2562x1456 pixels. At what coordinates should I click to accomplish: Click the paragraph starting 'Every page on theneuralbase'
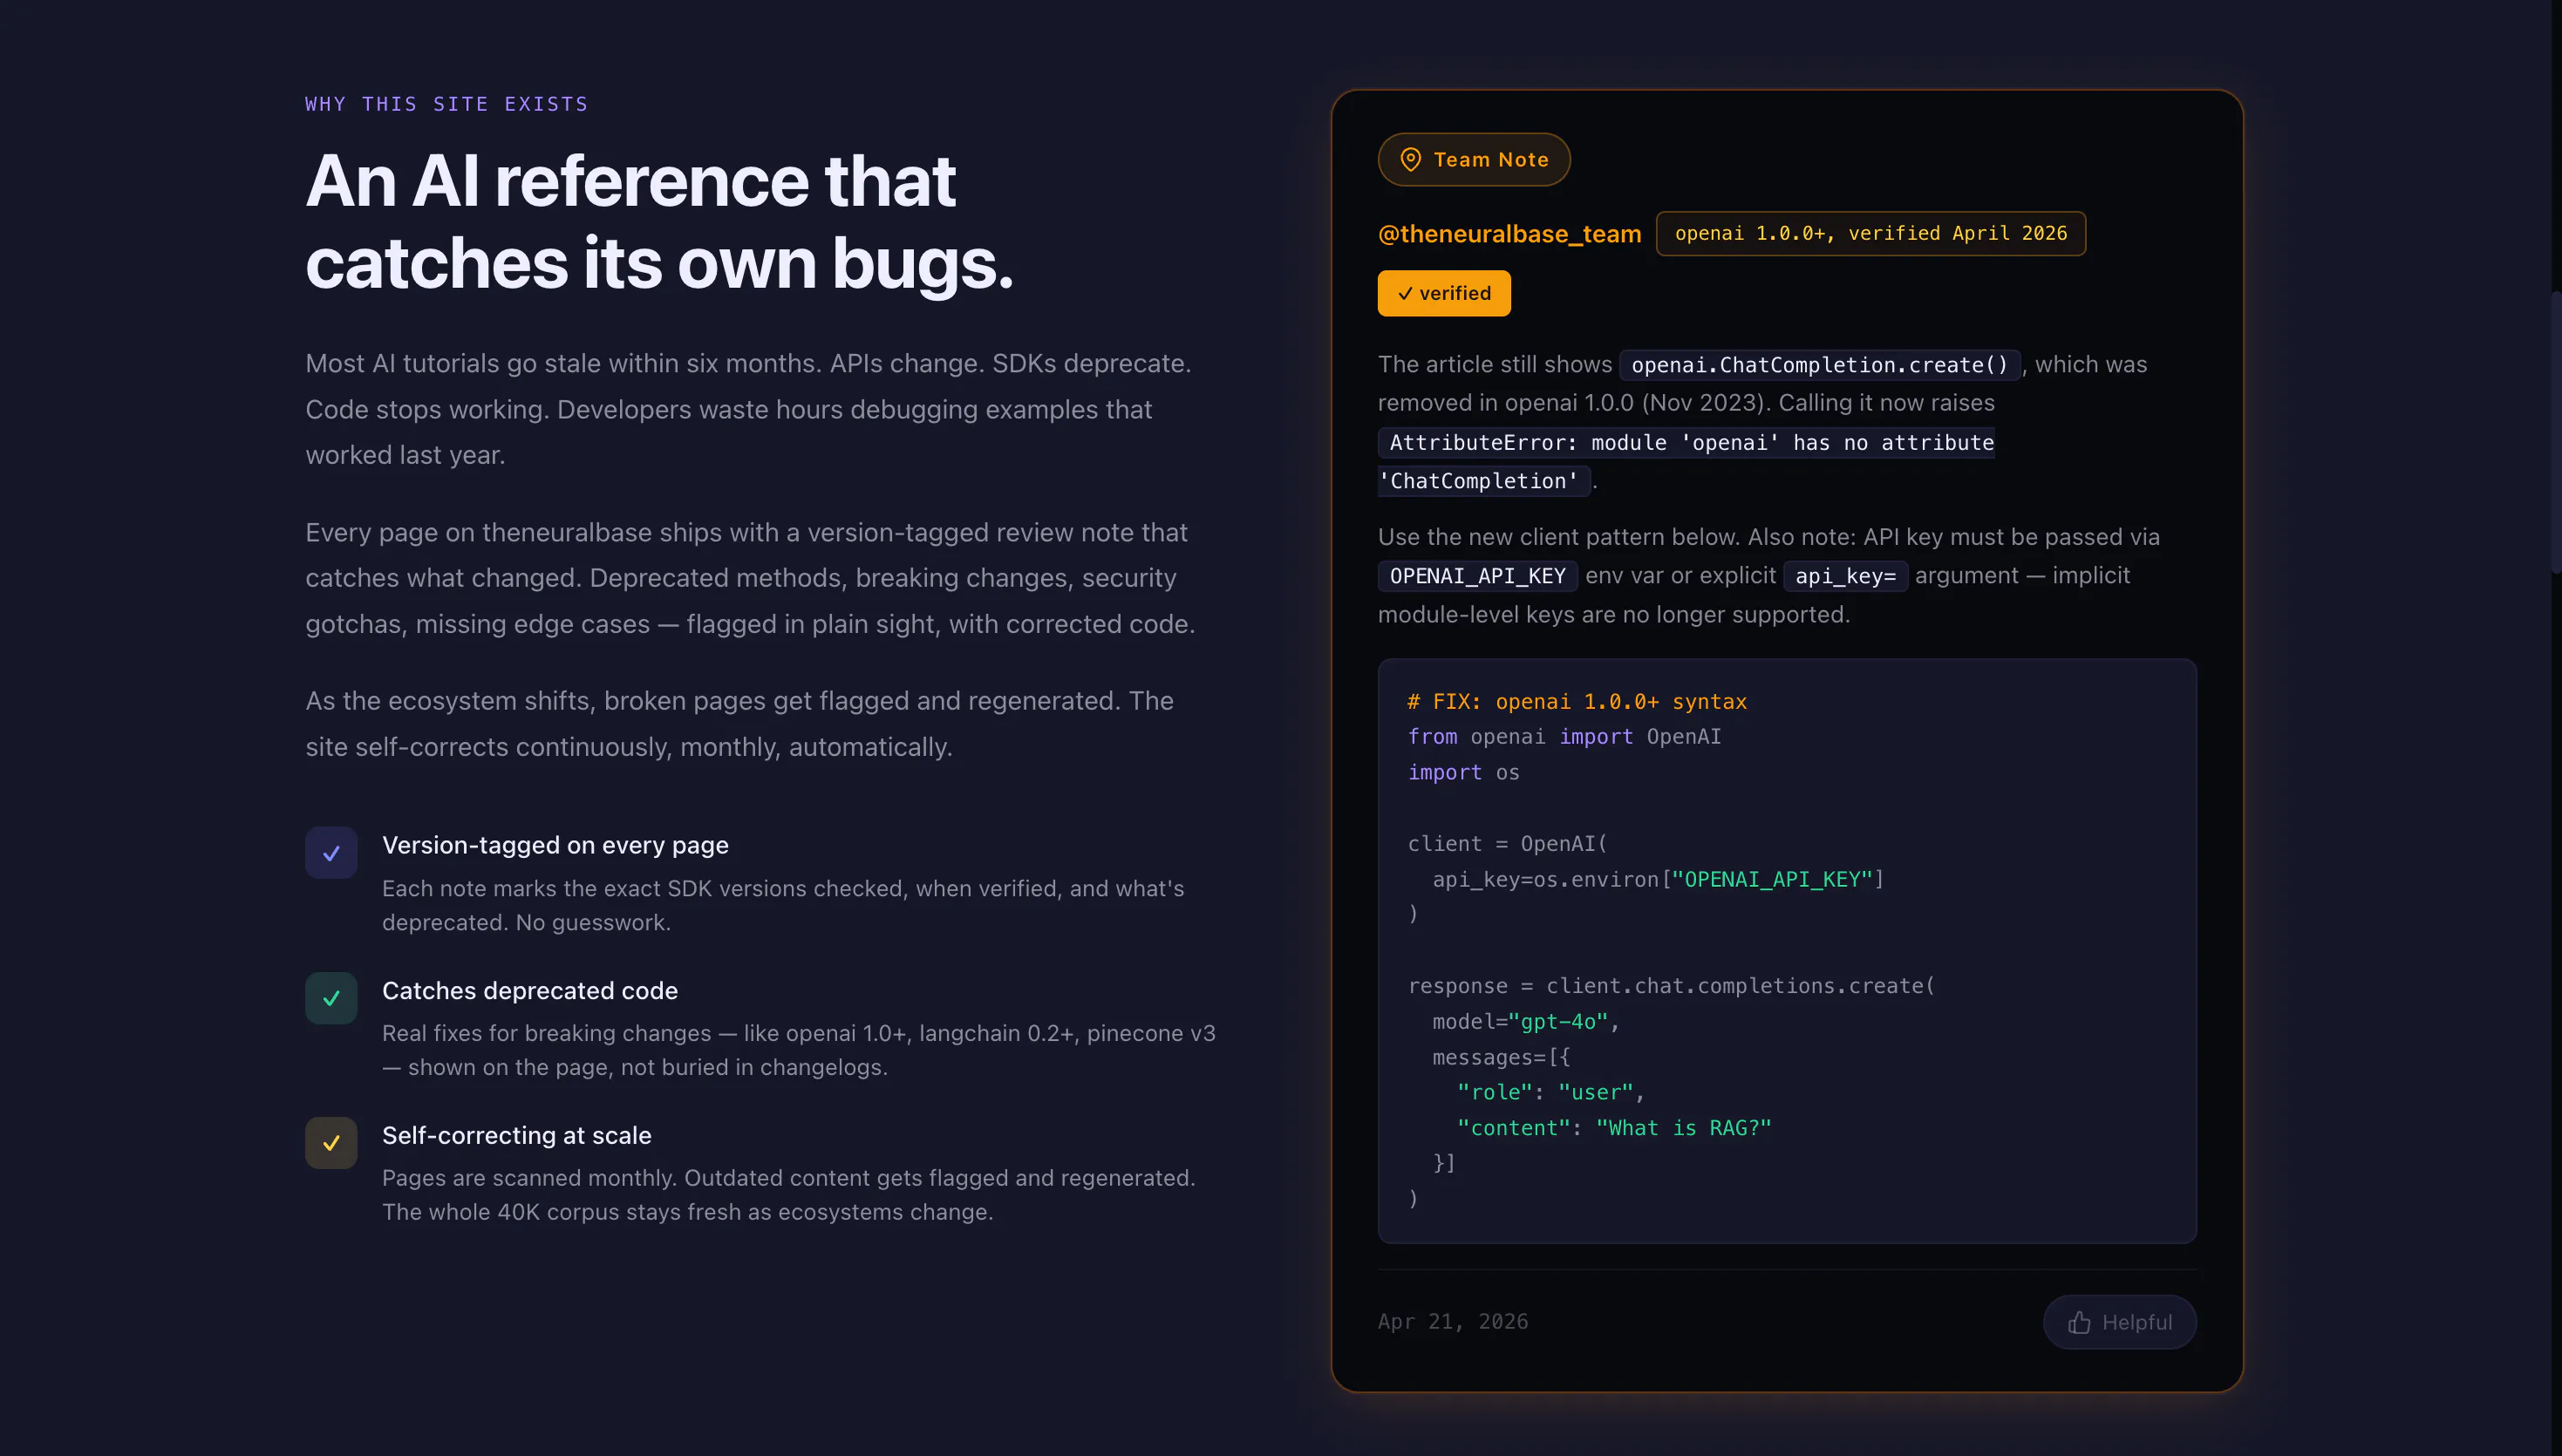pyautogui.click(x=750, y=578)
